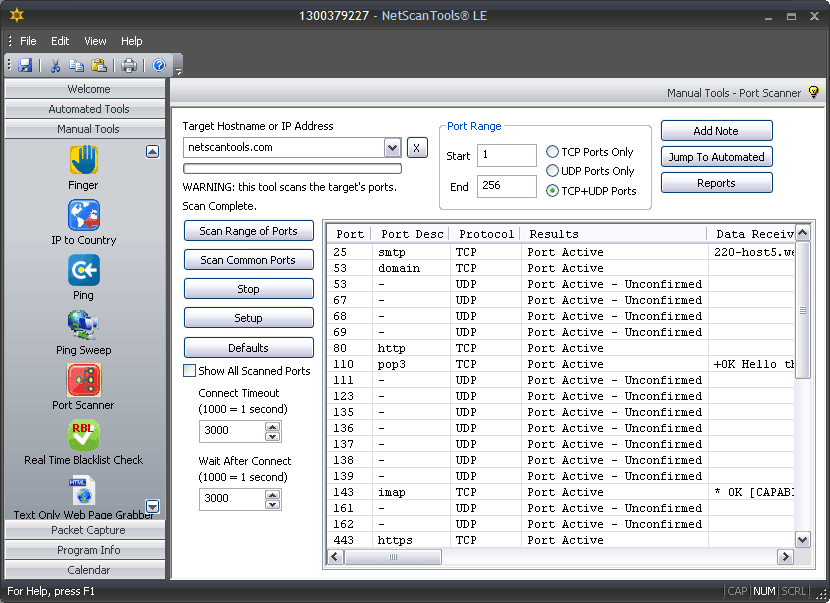Click the Defaults button
This screenshot has width=830, height=603.
pos(249,348)
